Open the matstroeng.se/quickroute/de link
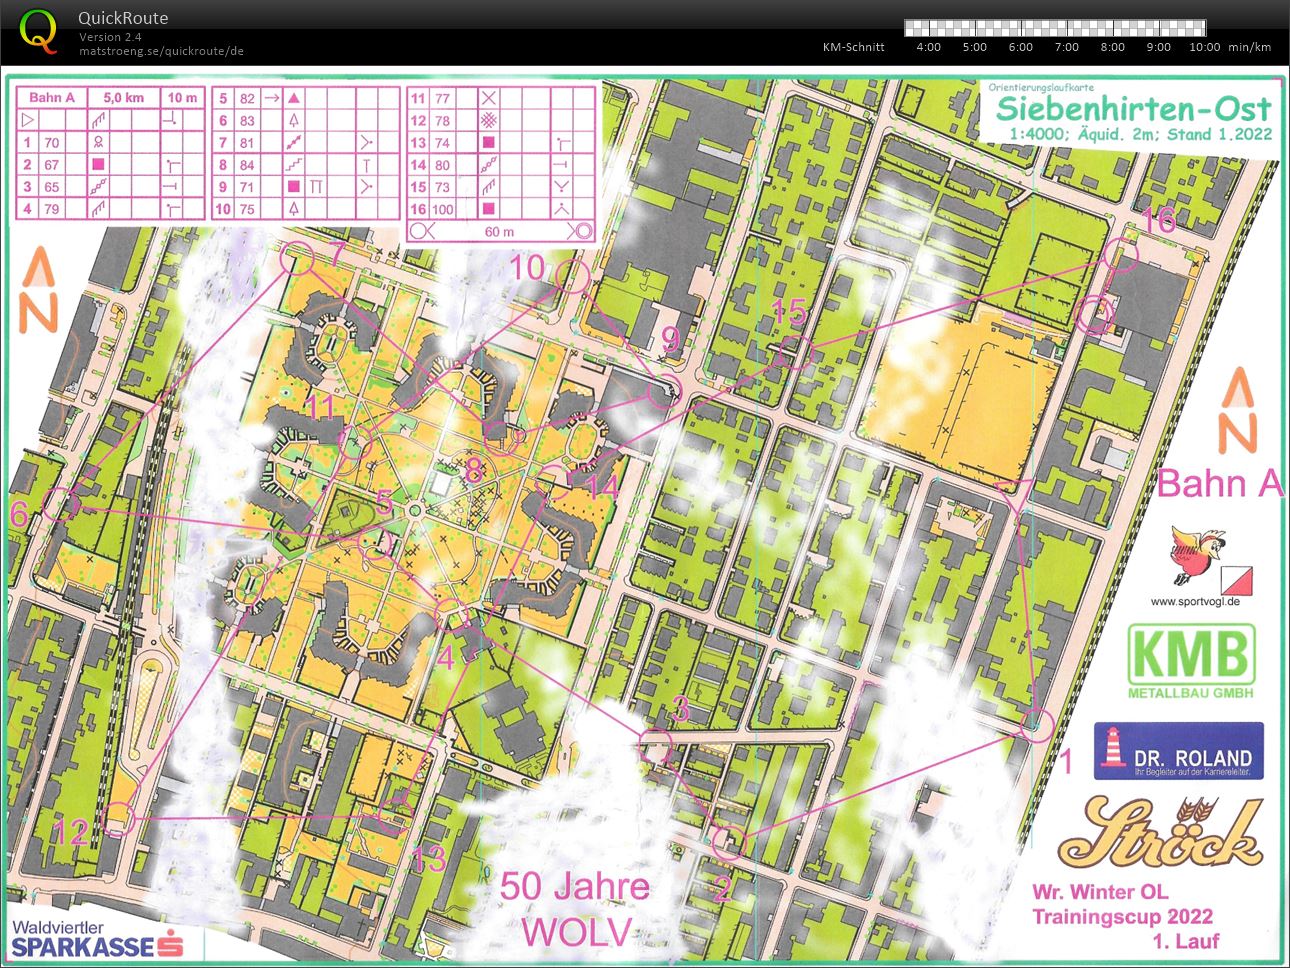1290x968 pixels. coord(161,51)
